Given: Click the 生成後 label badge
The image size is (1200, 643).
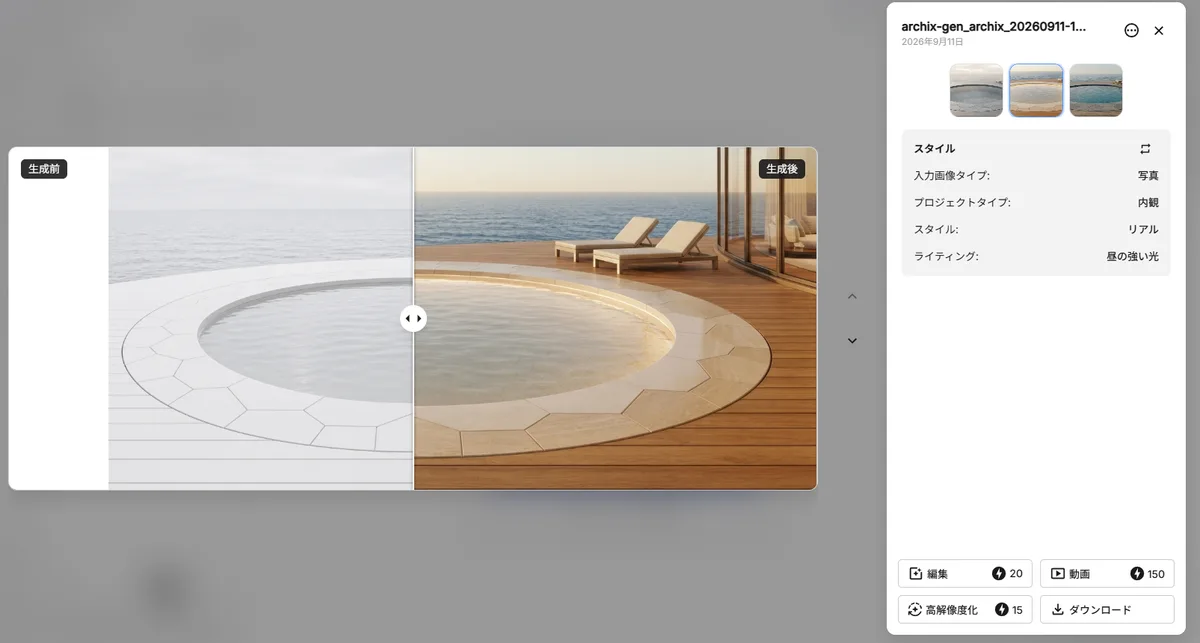Looking at the screenshot, I should pyautogui.click(x=782, y=169).
